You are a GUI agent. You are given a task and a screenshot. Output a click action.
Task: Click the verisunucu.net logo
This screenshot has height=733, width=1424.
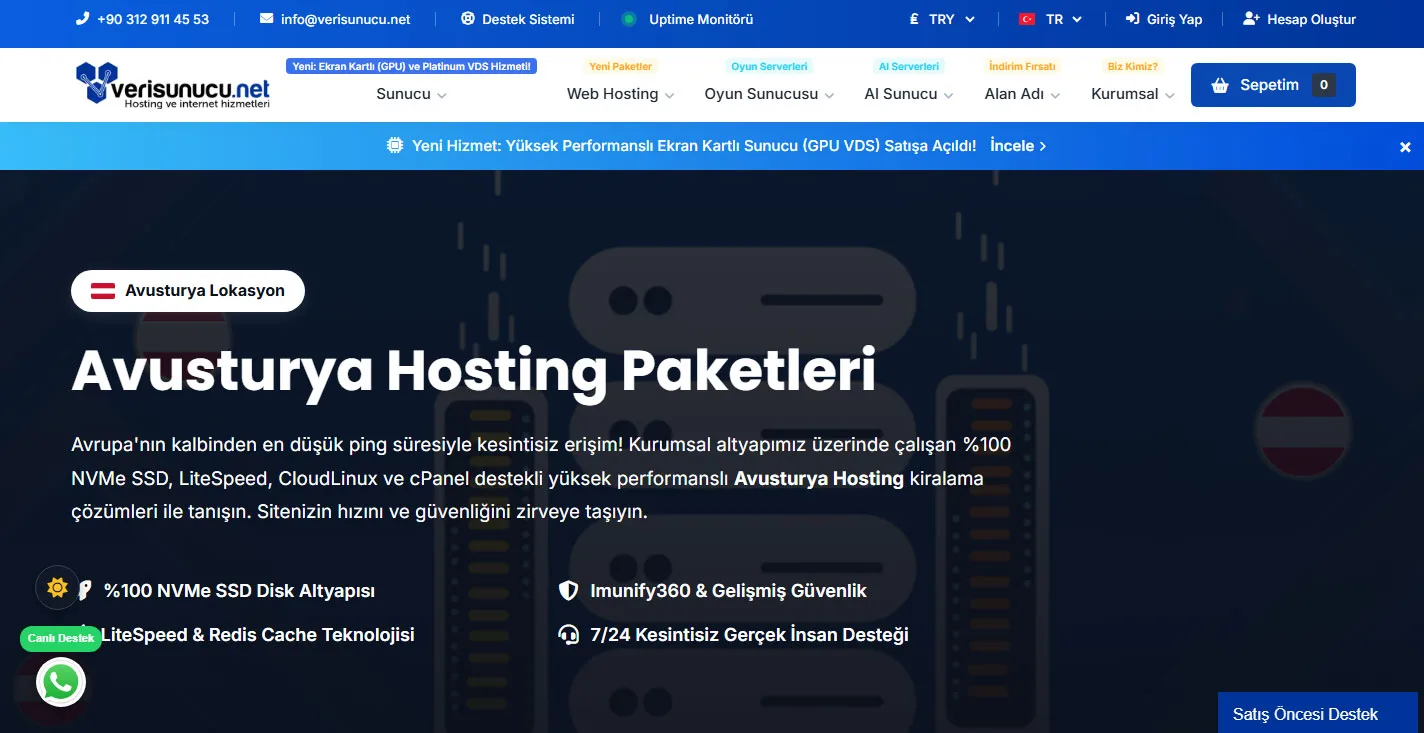[x=173, y=84]
